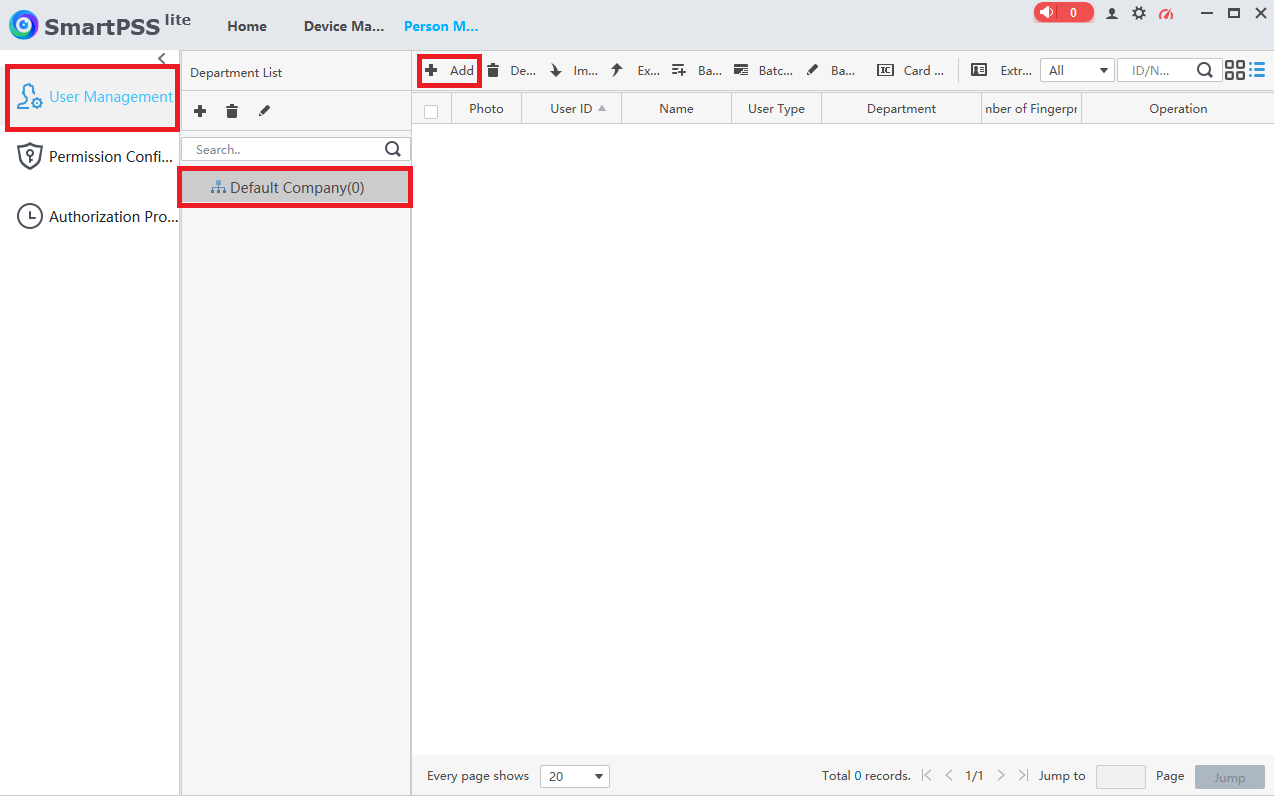Click the Delete user trash icon in toolbar
This screenshot has width=1274, height=796.
point(493,71)
